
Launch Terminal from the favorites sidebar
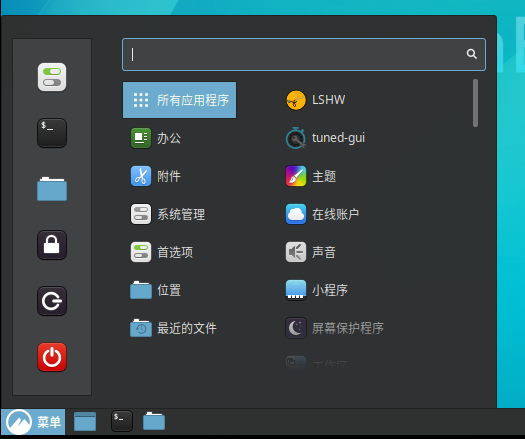tap(52, 133)
